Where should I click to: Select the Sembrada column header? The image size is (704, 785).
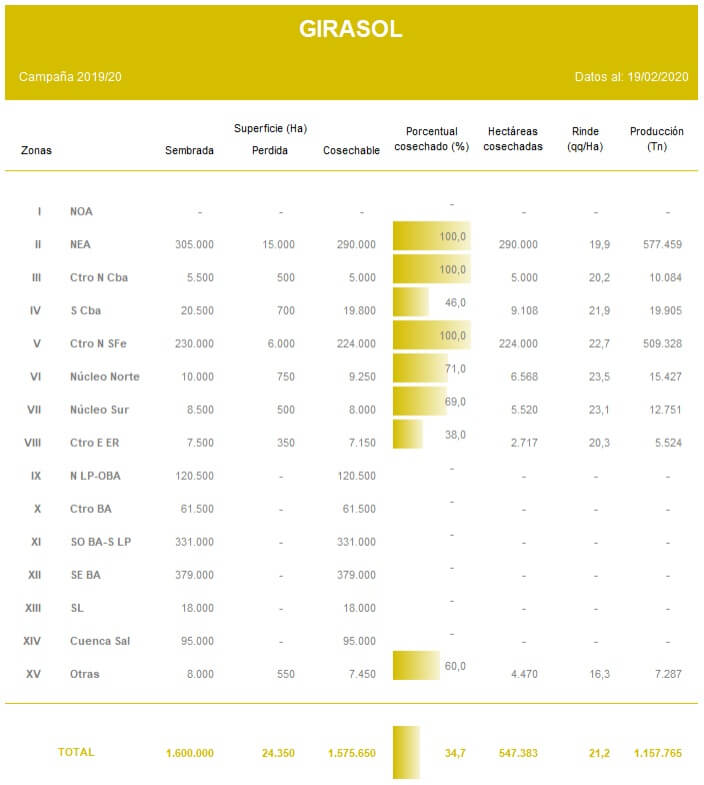pos(189,151)
